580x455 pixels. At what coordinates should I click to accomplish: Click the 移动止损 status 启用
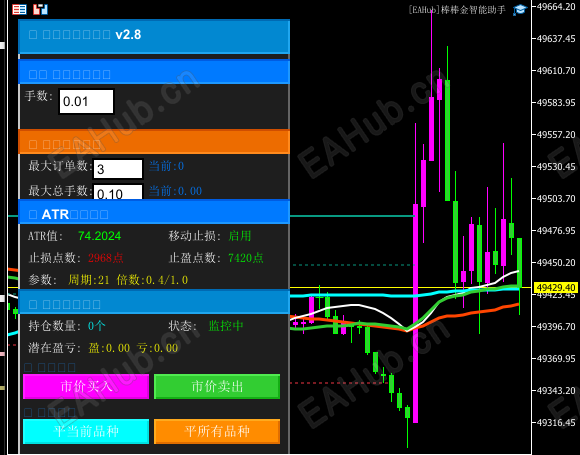click(x=240, y=236)
